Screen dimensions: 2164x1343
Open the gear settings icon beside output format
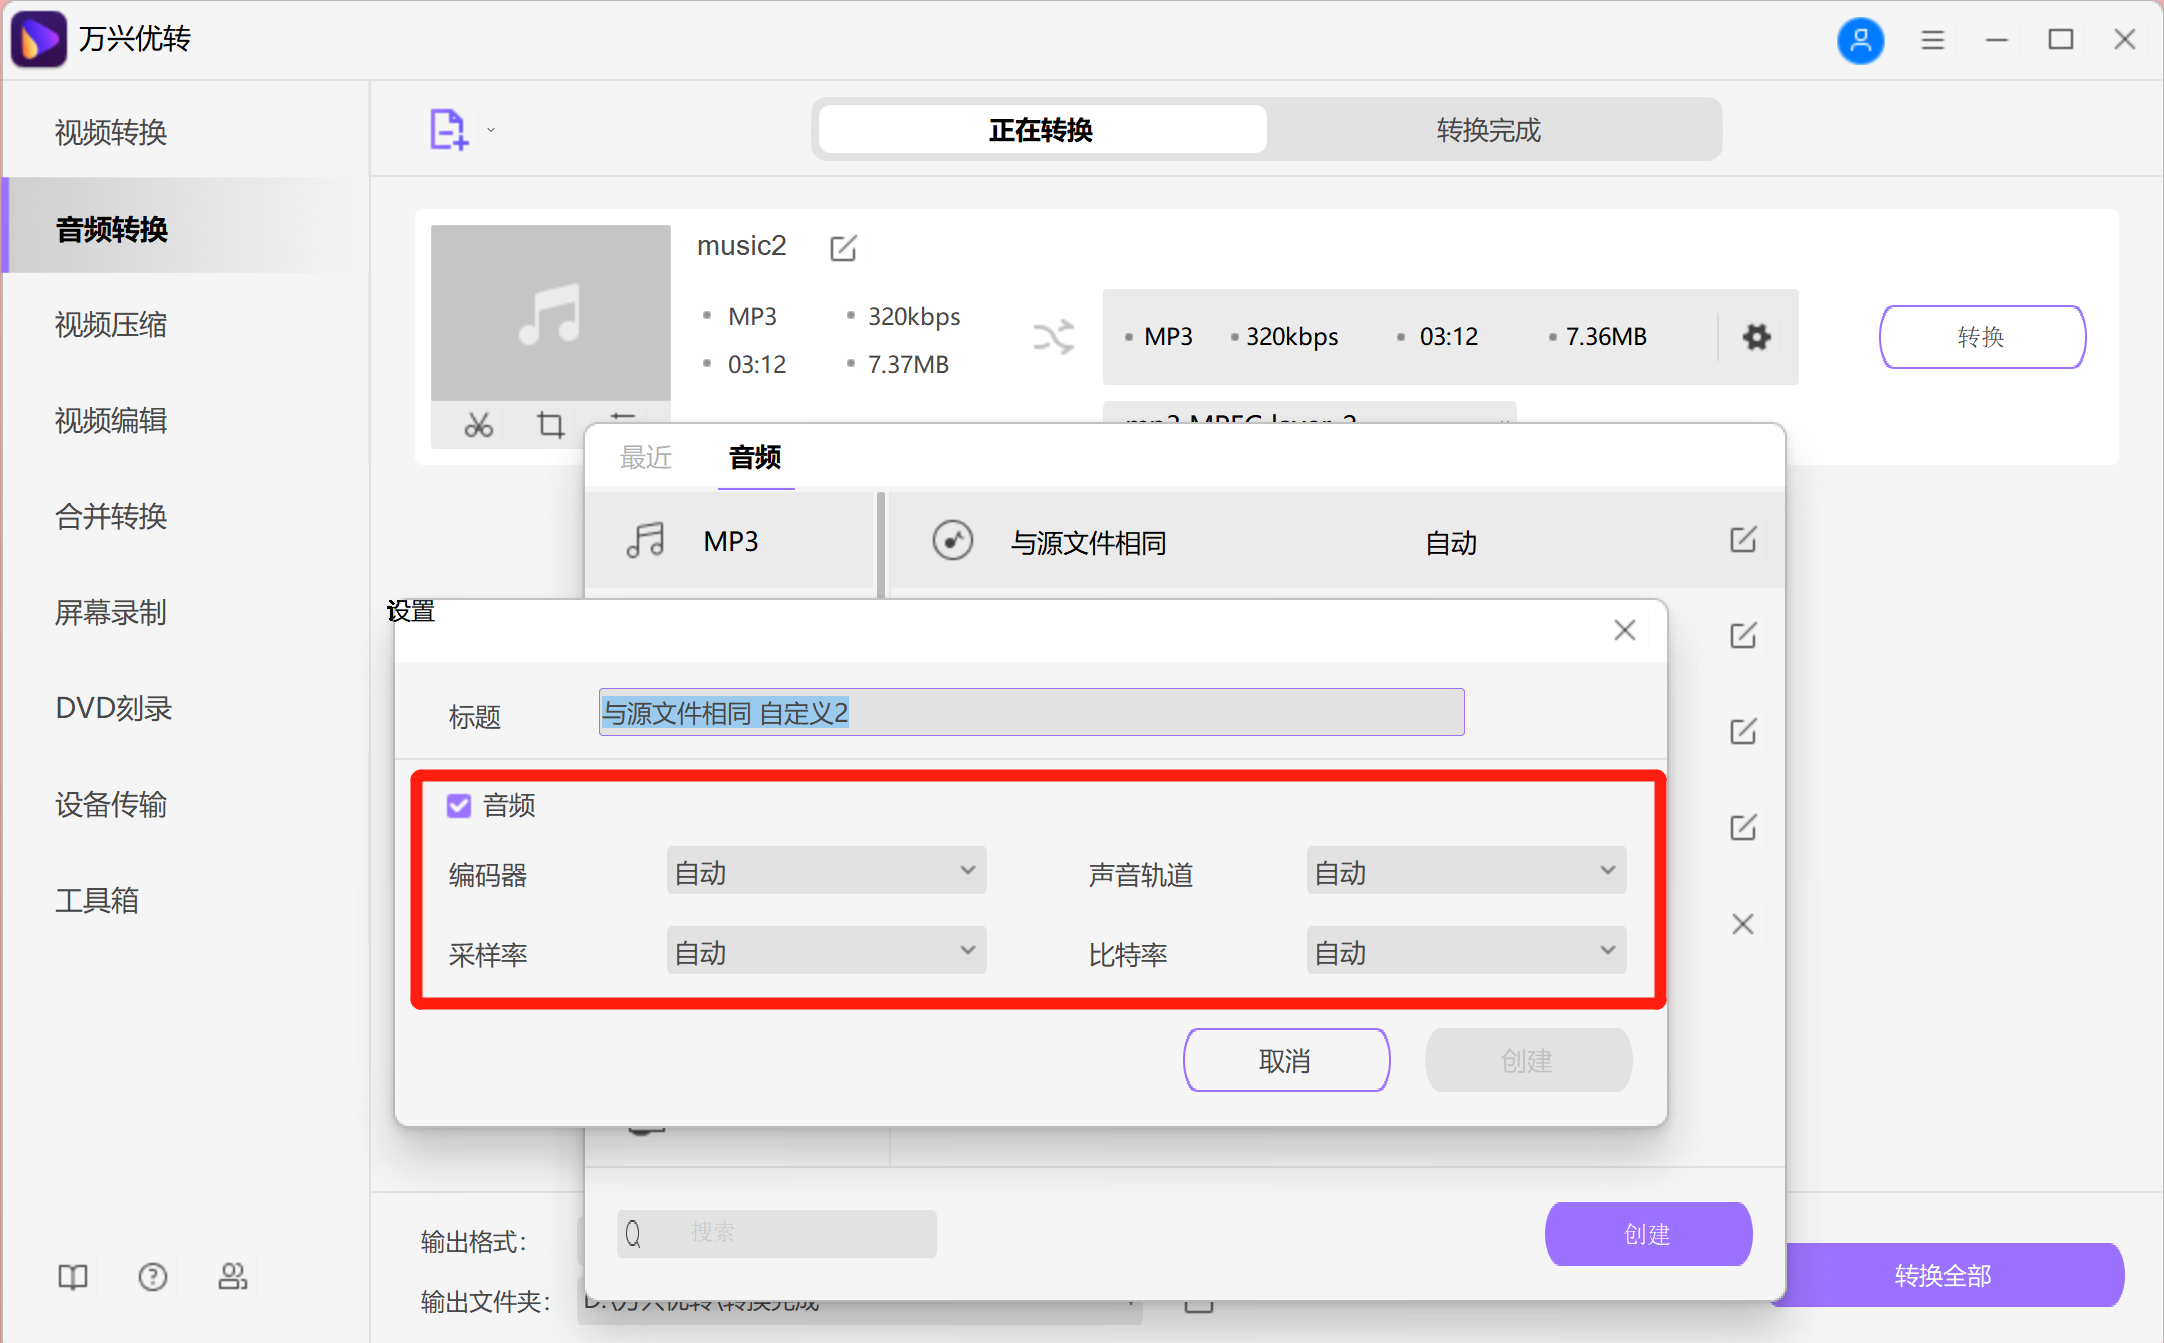tap(1756, 337)
